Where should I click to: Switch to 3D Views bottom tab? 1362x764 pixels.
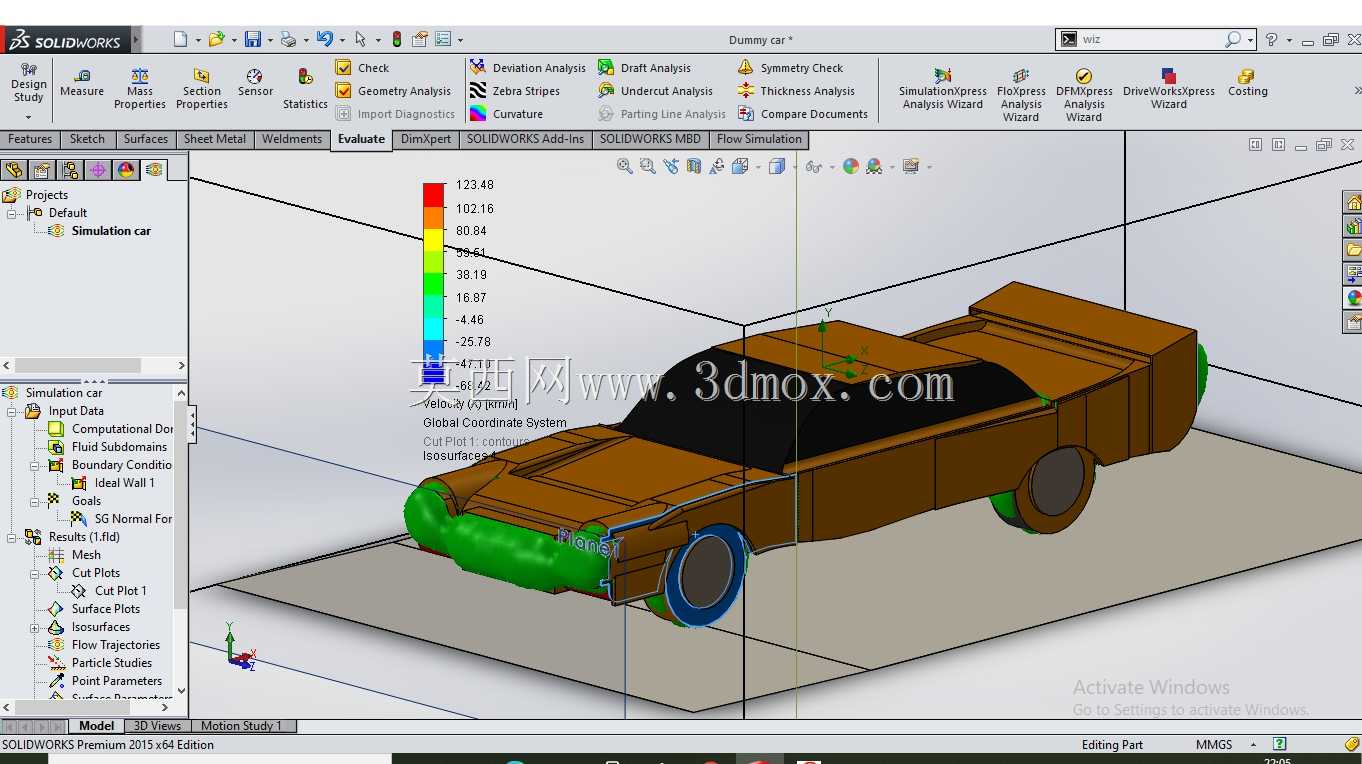158,726
